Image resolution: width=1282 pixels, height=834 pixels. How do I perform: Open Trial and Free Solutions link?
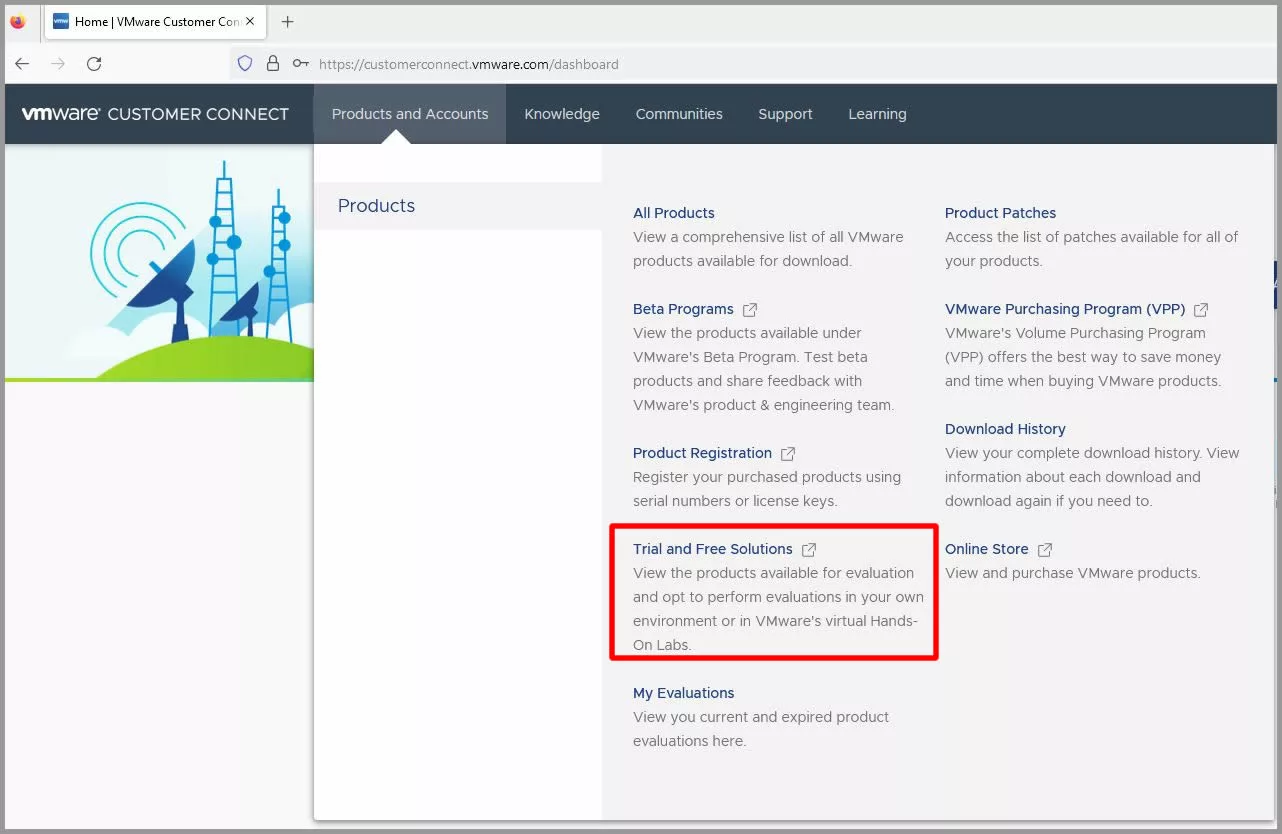pyautogui.click(x=712, y=549)
